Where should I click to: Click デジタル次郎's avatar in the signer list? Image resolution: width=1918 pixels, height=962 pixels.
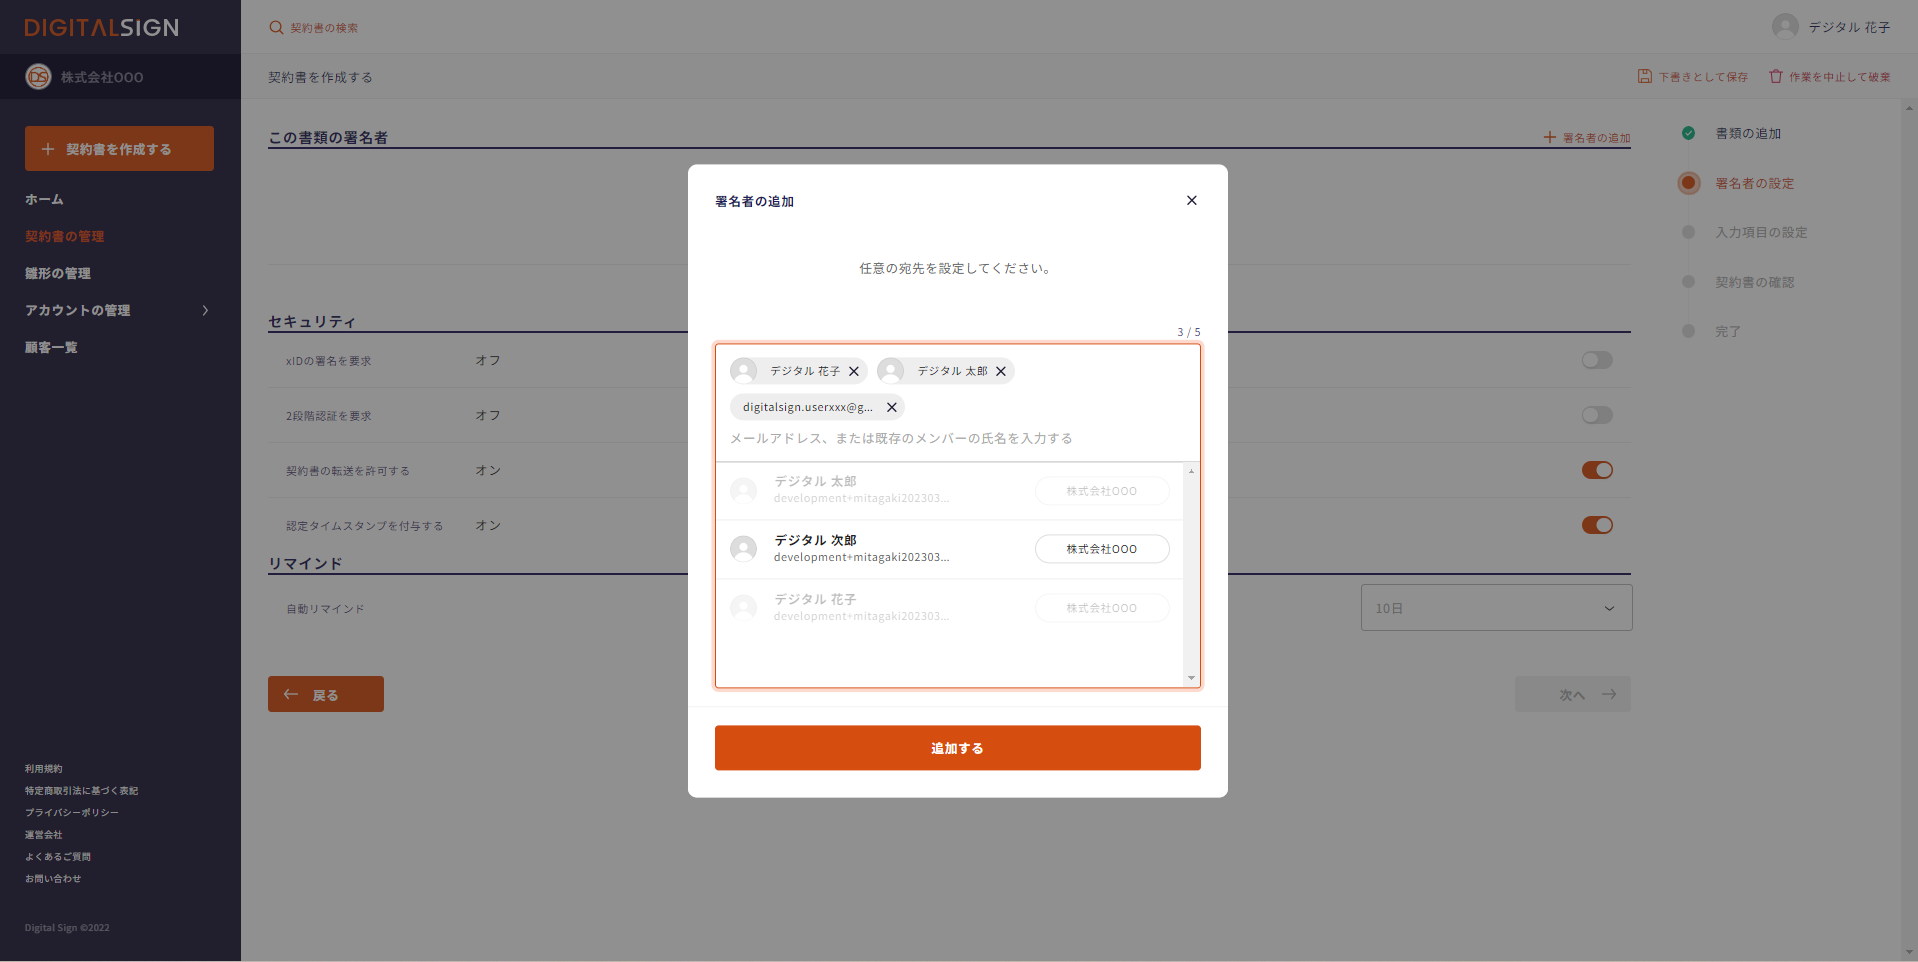tap(743, 548)
